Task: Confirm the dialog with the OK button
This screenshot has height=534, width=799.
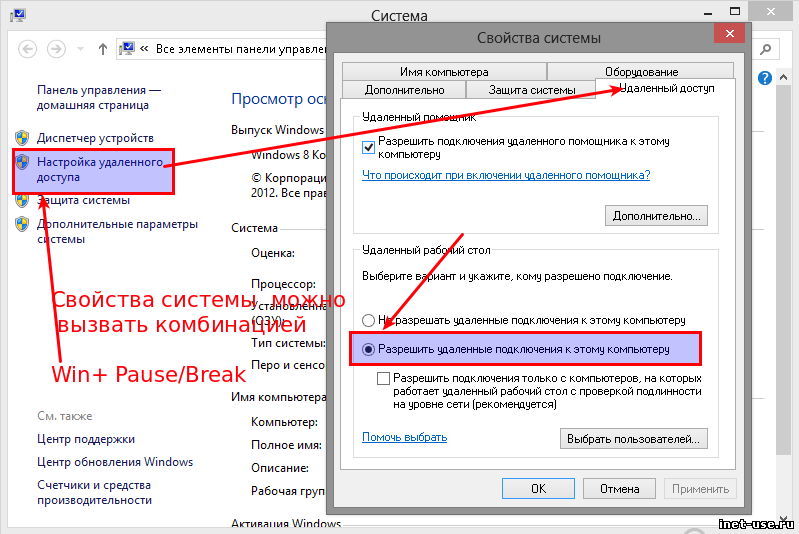Action: (539, 489)
